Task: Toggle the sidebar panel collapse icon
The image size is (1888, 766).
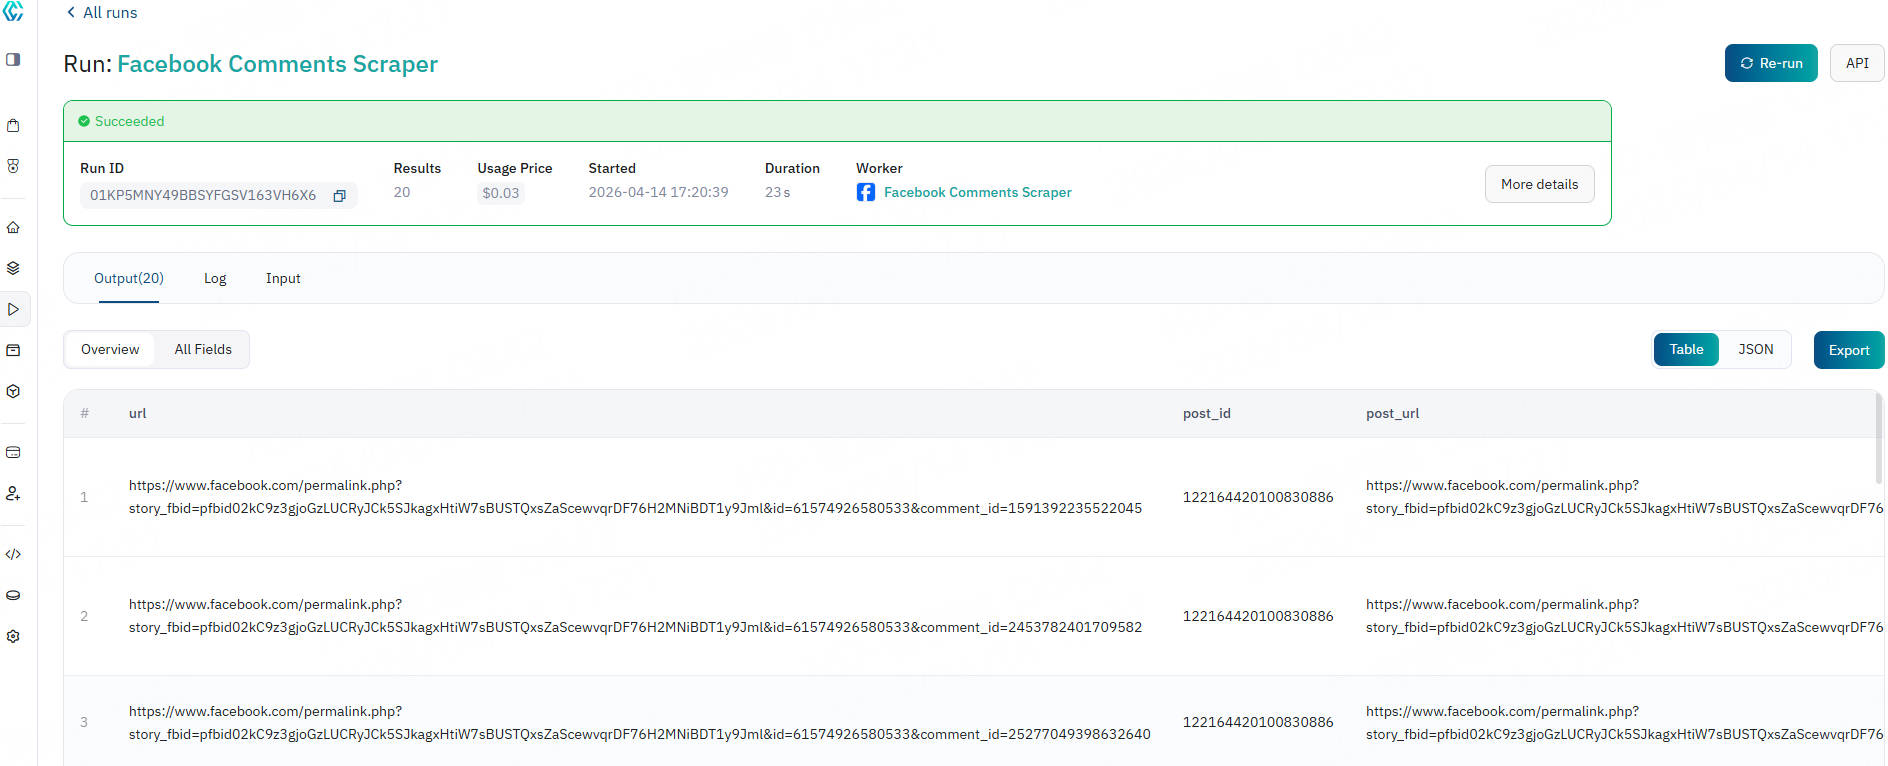Action: (x=13, y=60)
